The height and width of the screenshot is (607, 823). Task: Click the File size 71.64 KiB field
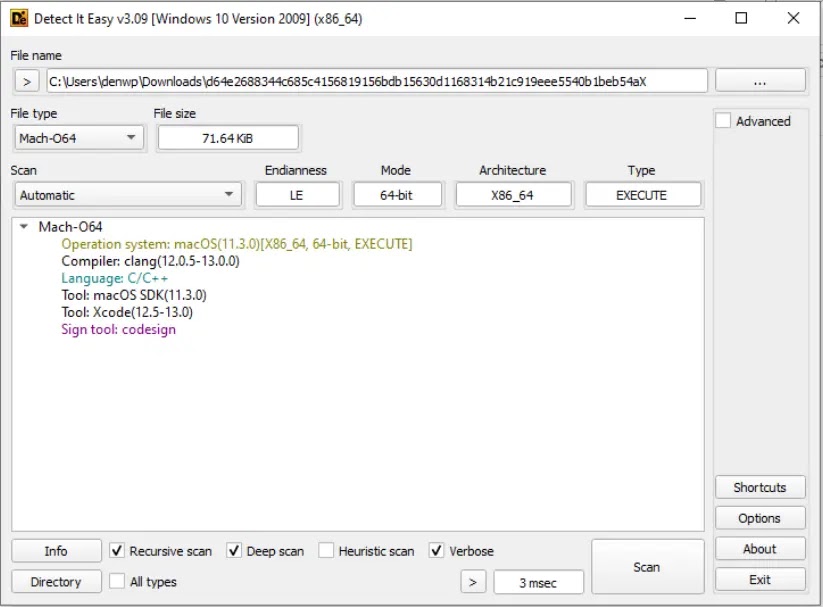coord(228,138)
